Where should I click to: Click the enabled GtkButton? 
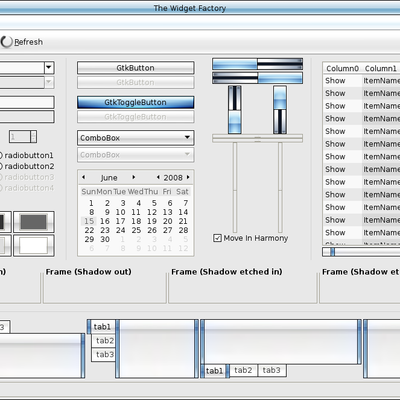pyautogui.click(x=135, y=68)
